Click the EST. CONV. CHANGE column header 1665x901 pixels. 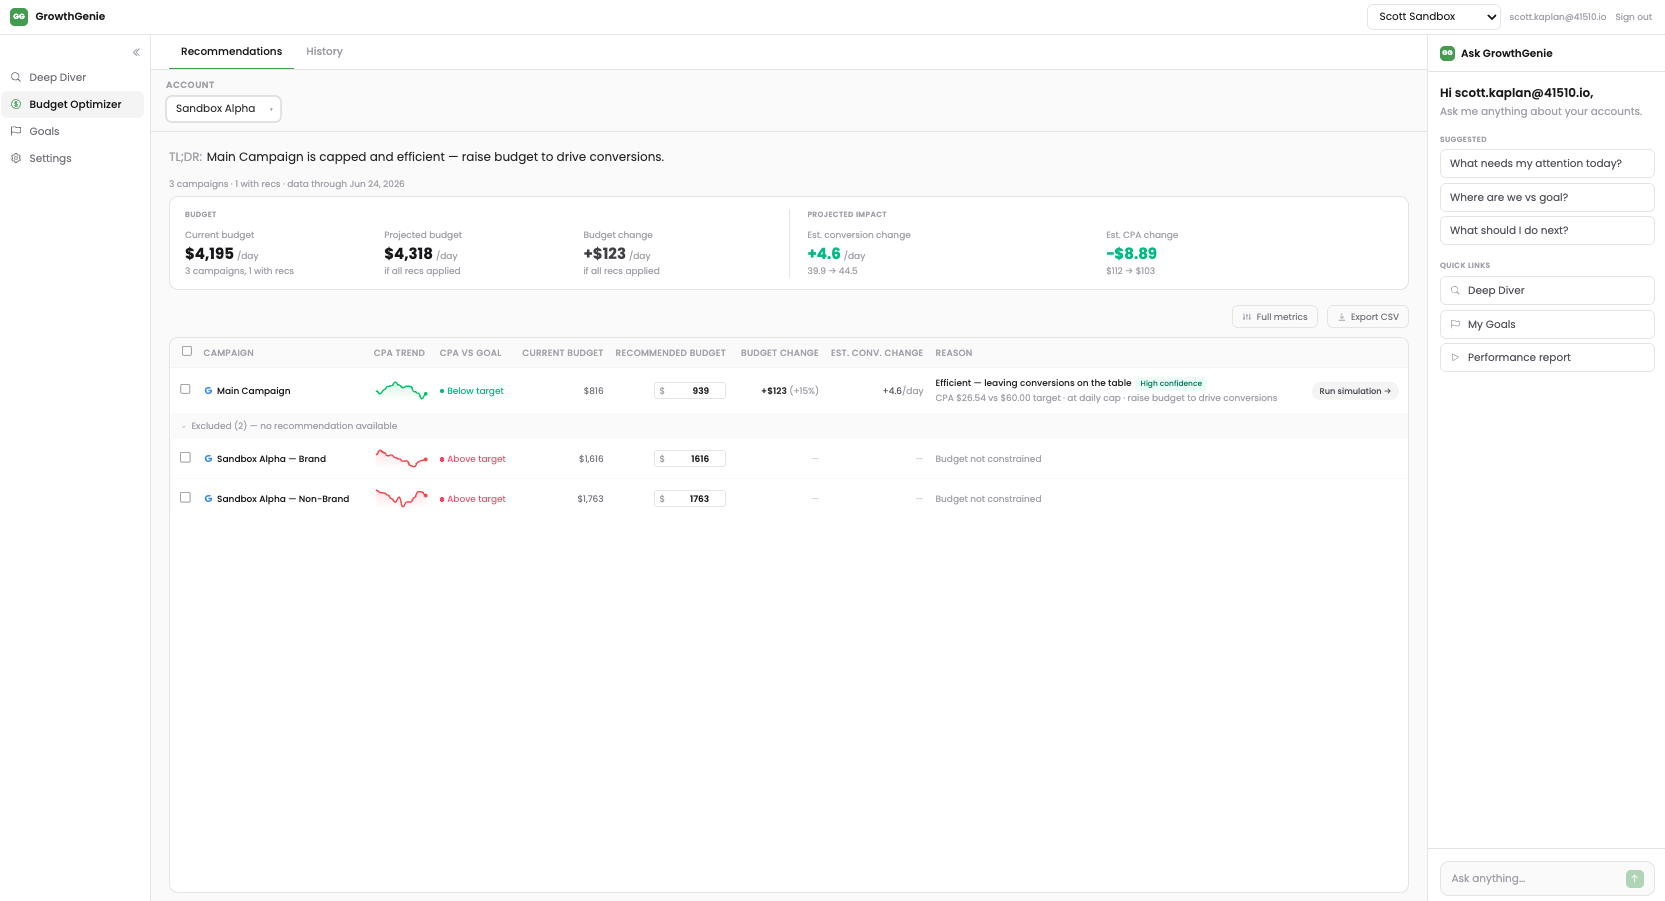[877, 353]
